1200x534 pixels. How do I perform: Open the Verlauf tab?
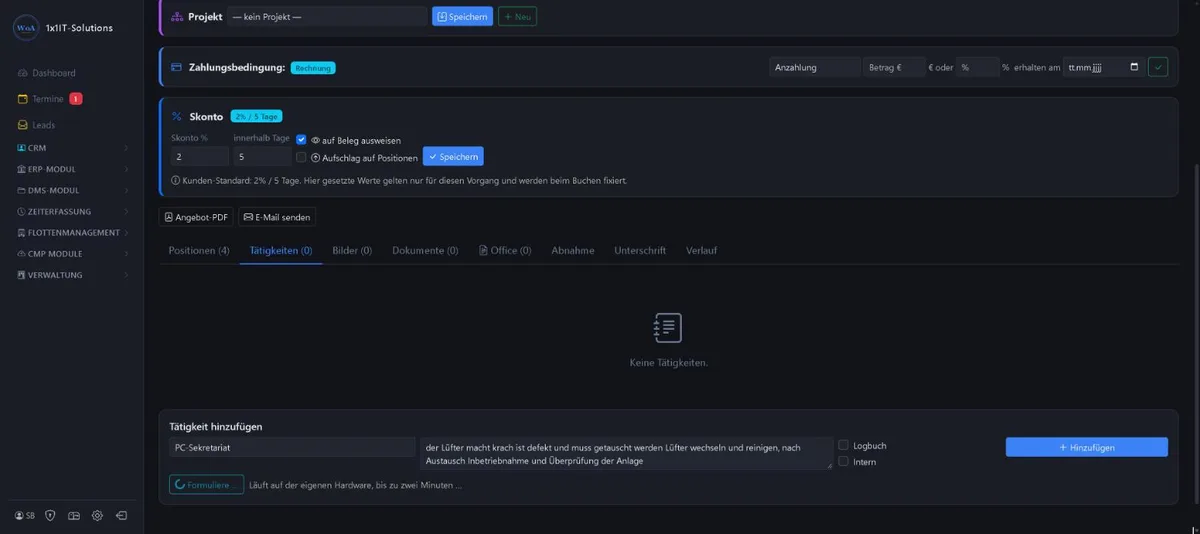click(701, 250)
